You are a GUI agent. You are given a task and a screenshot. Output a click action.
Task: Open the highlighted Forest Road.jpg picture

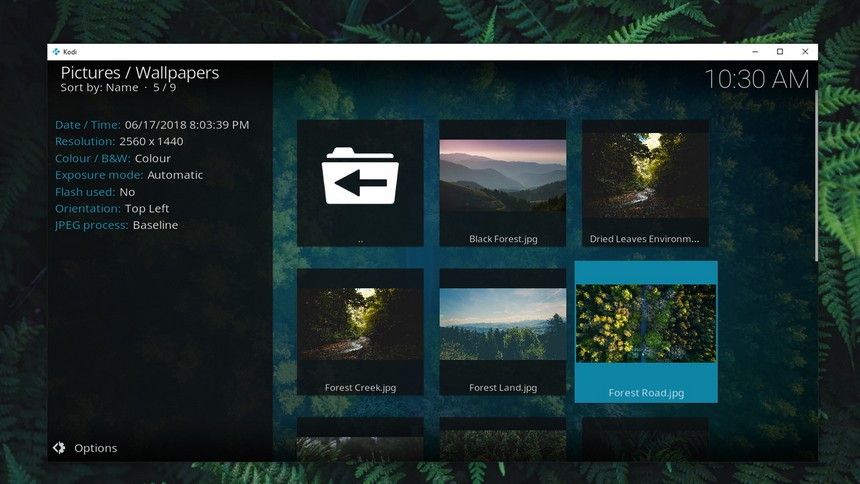point(646,324)
